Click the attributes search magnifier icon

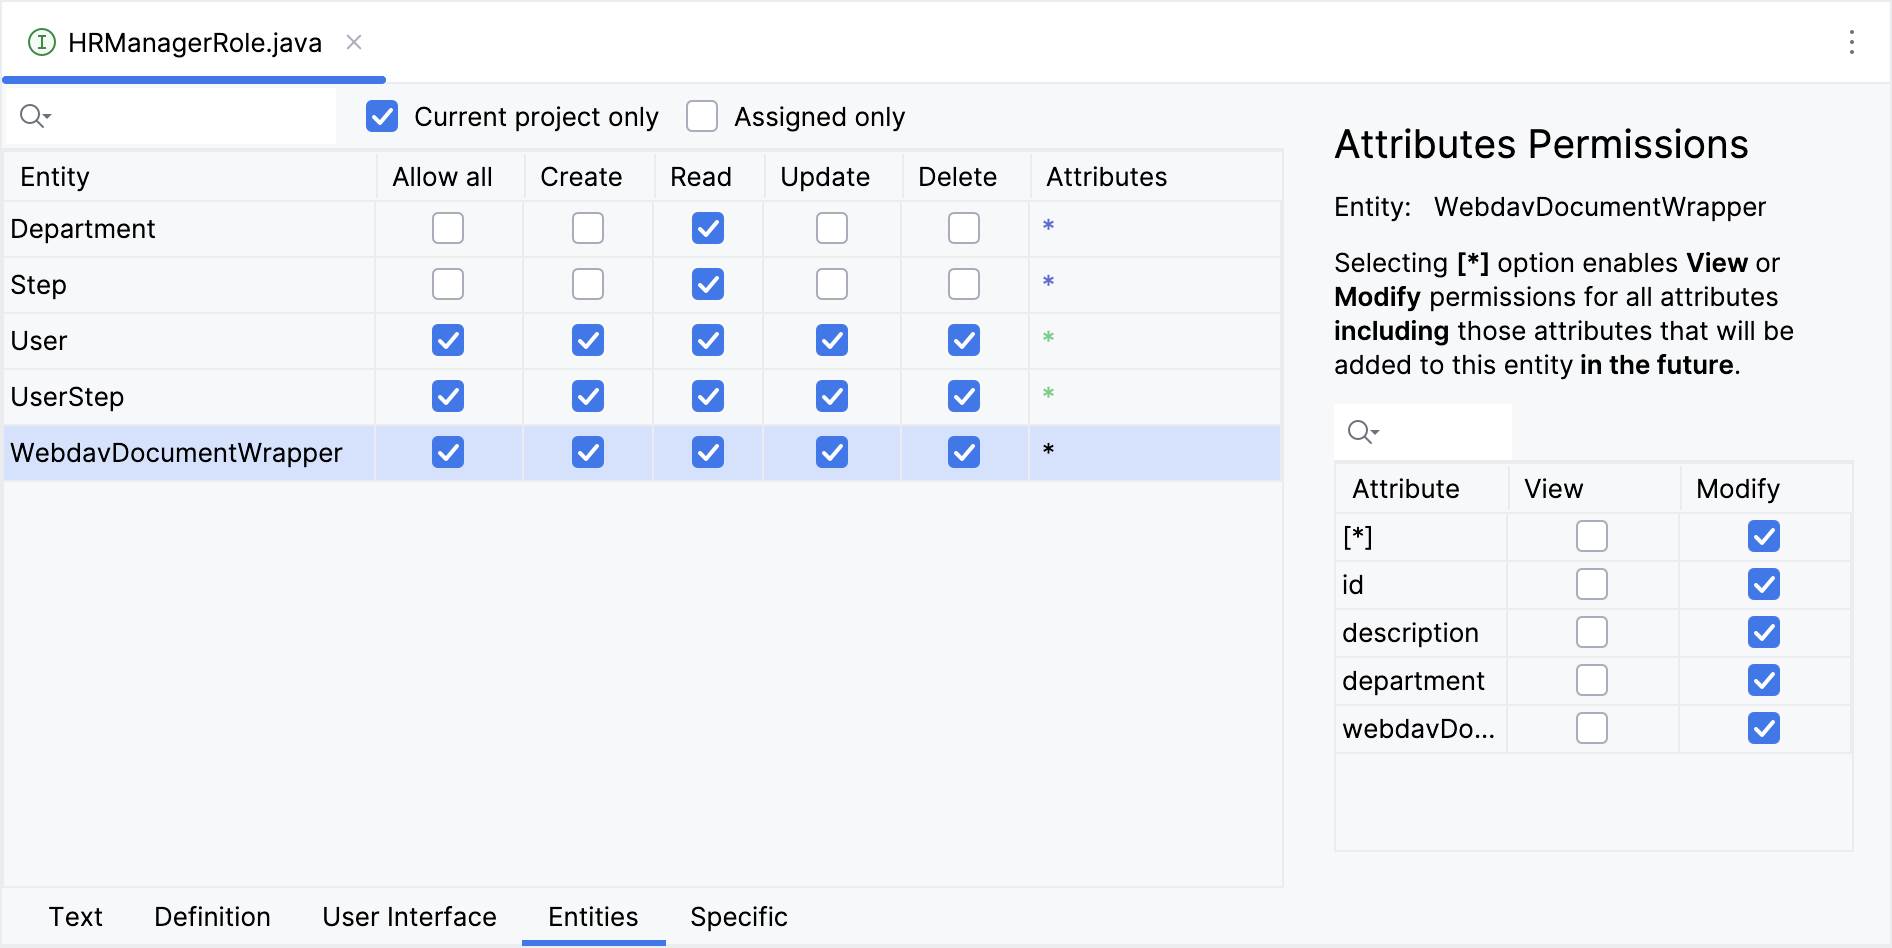tap(1362, 432)
